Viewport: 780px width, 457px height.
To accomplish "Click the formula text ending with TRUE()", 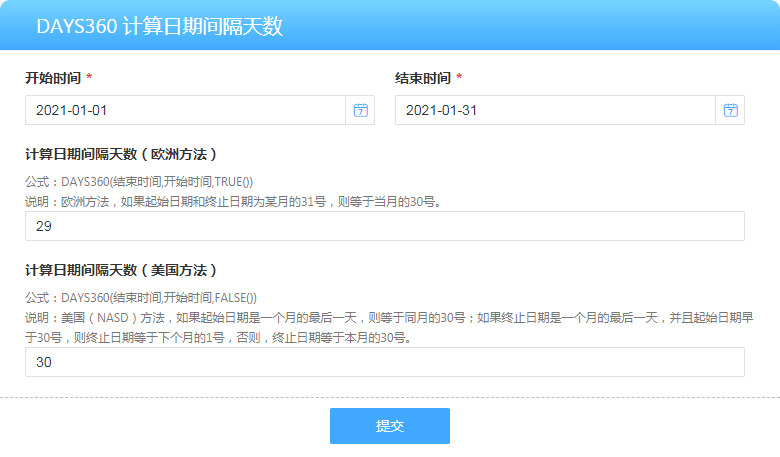I will [139, 182].
